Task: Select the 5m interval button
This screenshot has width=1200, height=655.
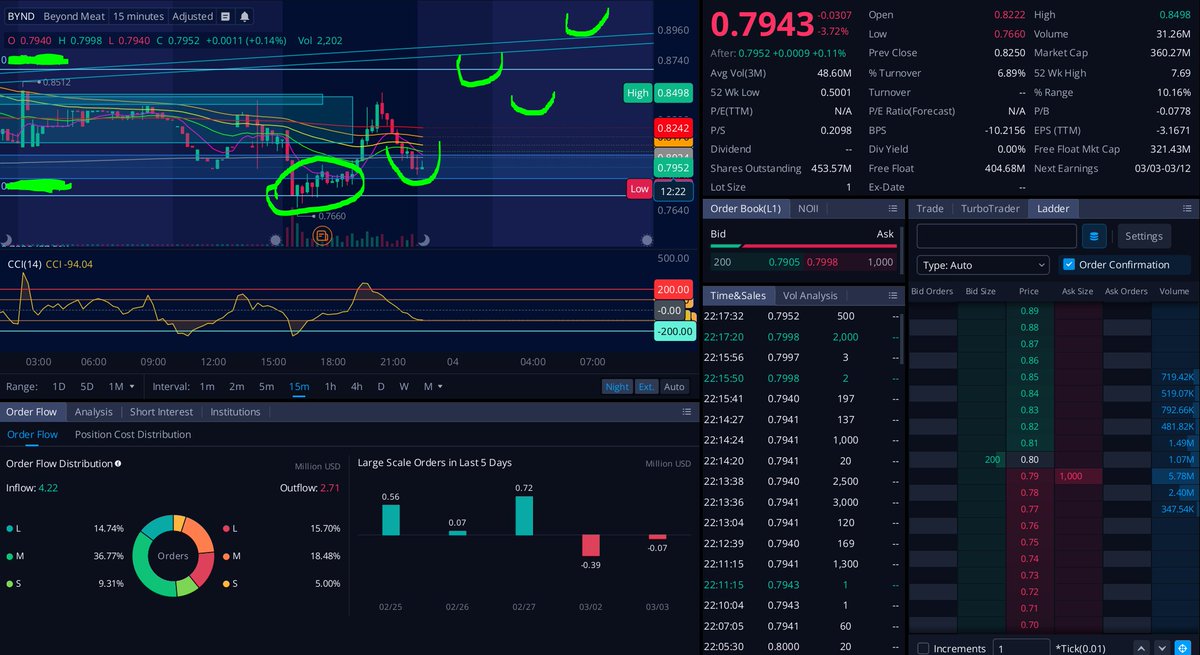Action: point(266,387)
